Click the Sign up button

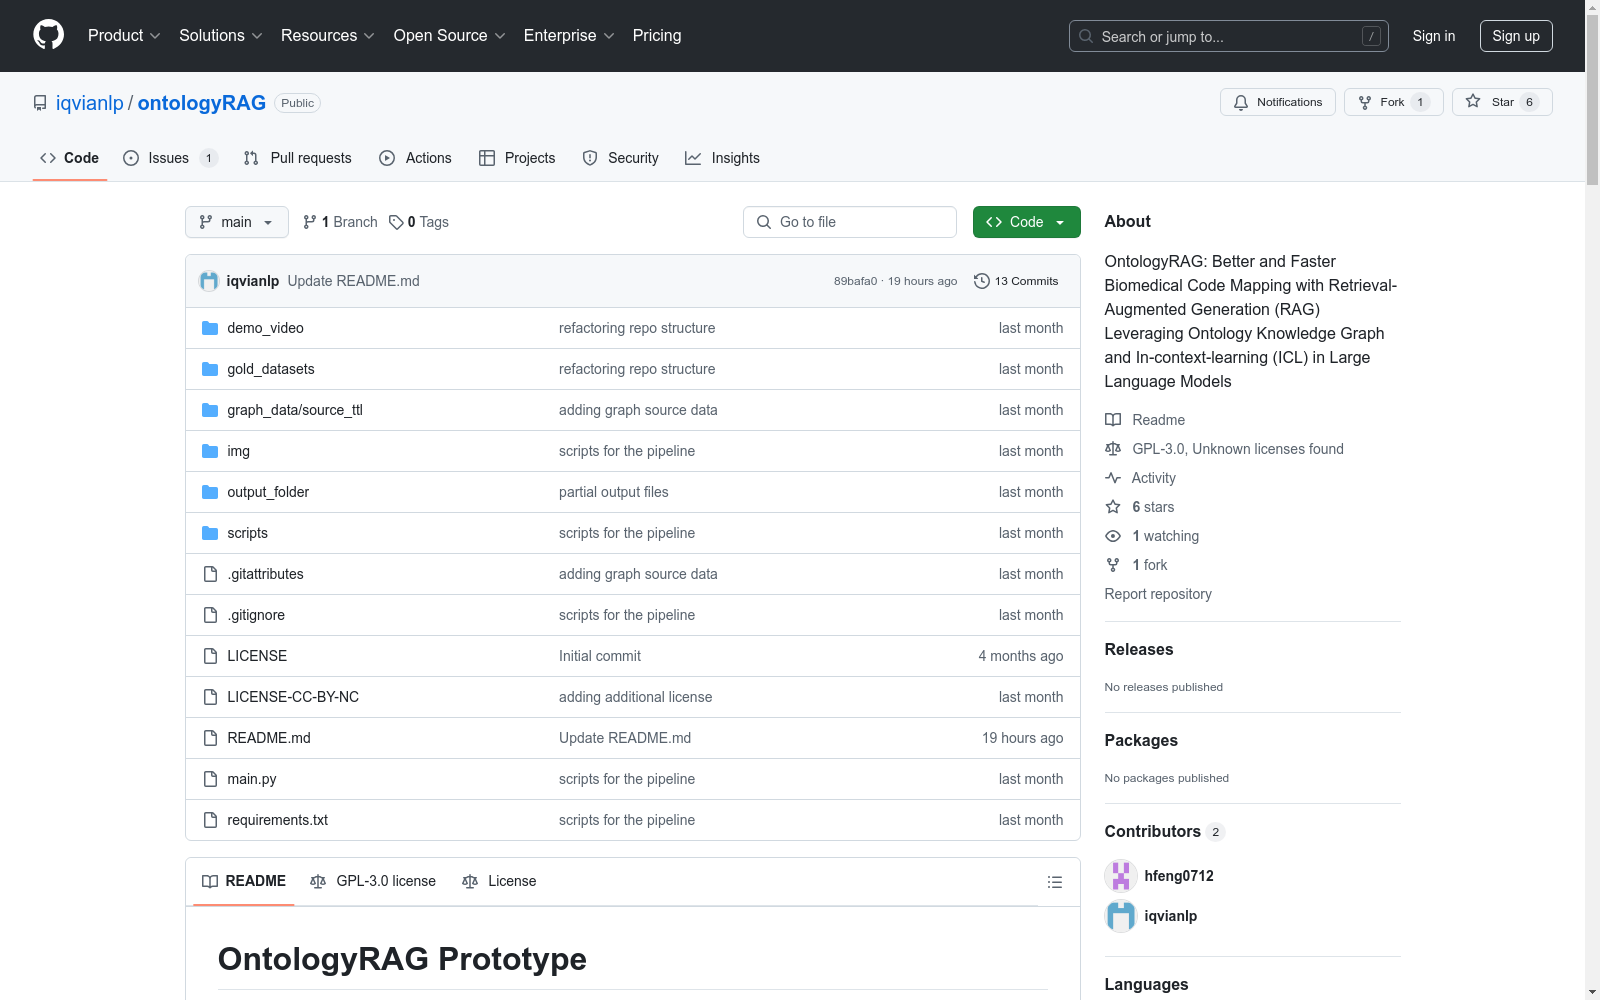pyautogui.click(x=1516, y=36)
